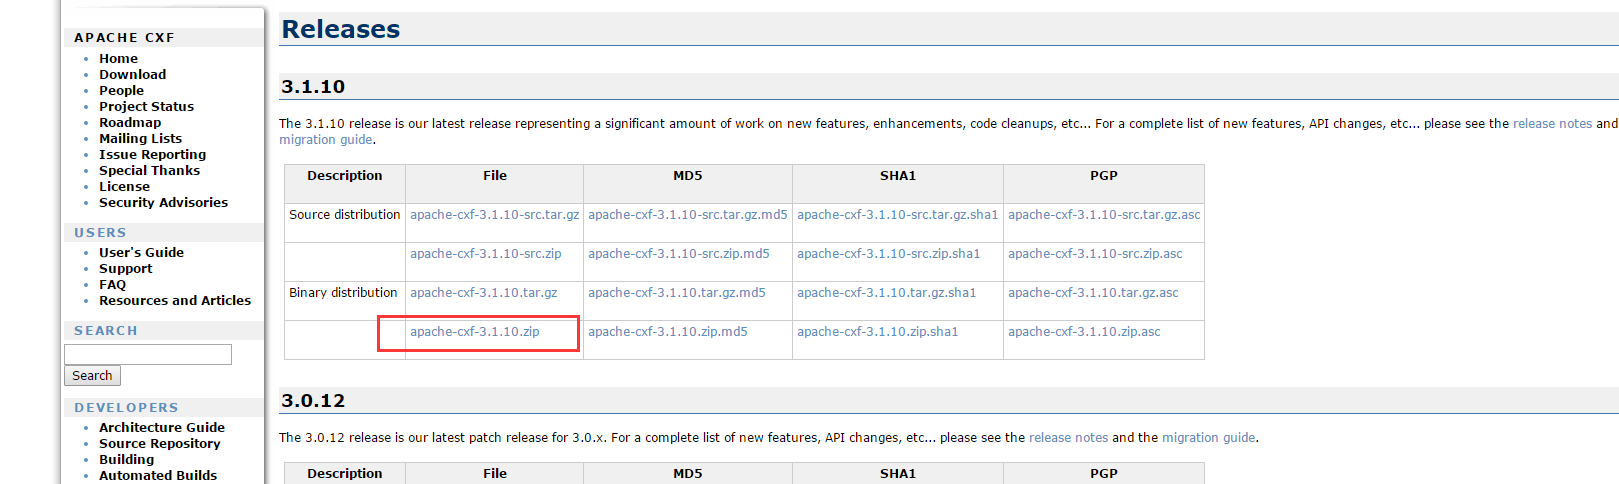Click the Search button
This screenshot has height=484, width=1619.
(x=92, y=376)
